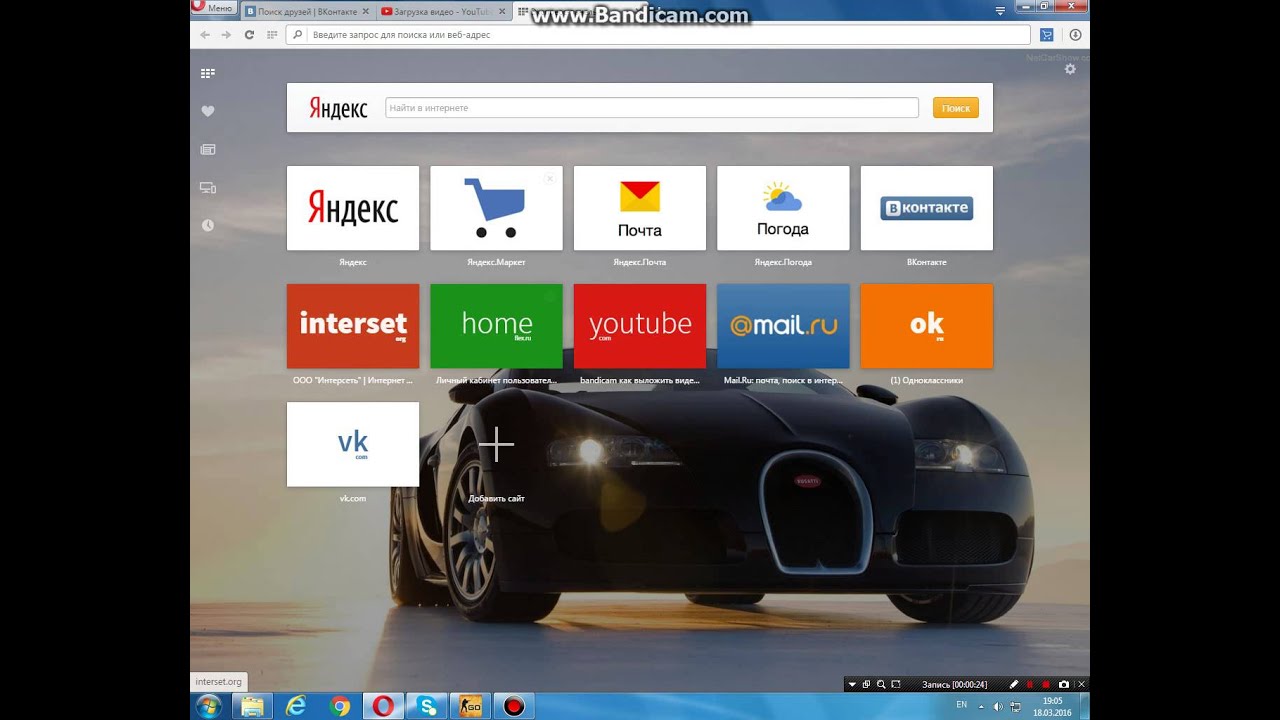Open Bookmarks heart sidebar icon
The image size is (1280, 720).
pyautogui.click(x=208, y=111)
